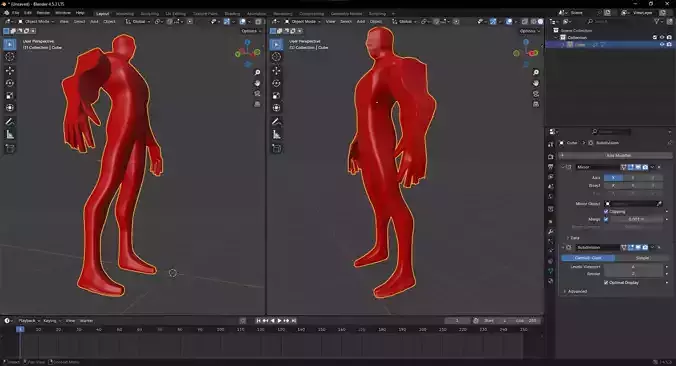Open the Render menu
Image resolution: width=676 pixels, height=366 pixels.
tap(43, 13)
